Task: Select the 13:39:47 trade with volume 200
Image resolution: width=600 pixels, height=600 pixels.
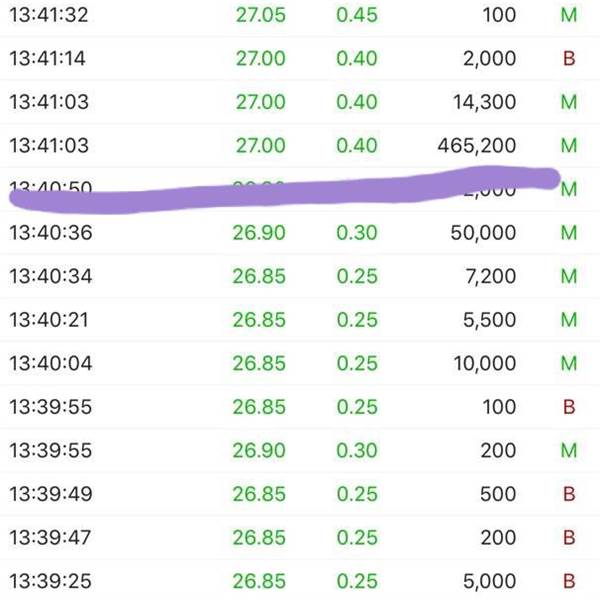Action: 300,537
